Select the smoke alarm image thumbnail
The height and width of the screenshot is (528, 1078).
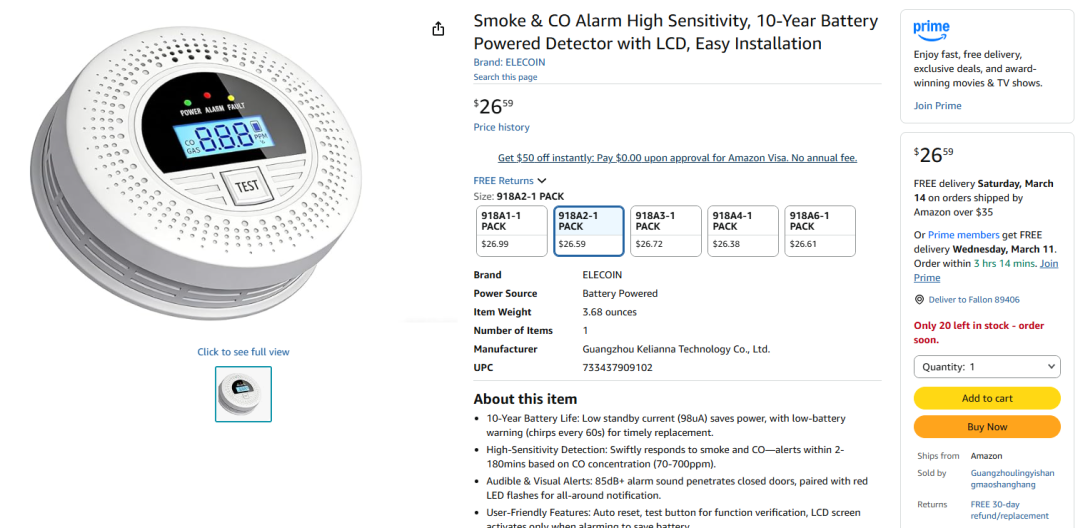point(243,394)
